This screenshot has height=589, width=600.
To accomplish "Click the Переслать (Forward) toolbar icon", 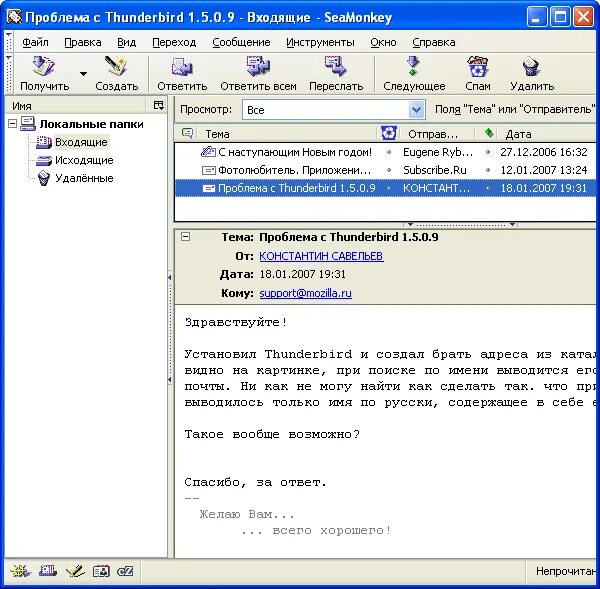I will click(x=336, y=67).
